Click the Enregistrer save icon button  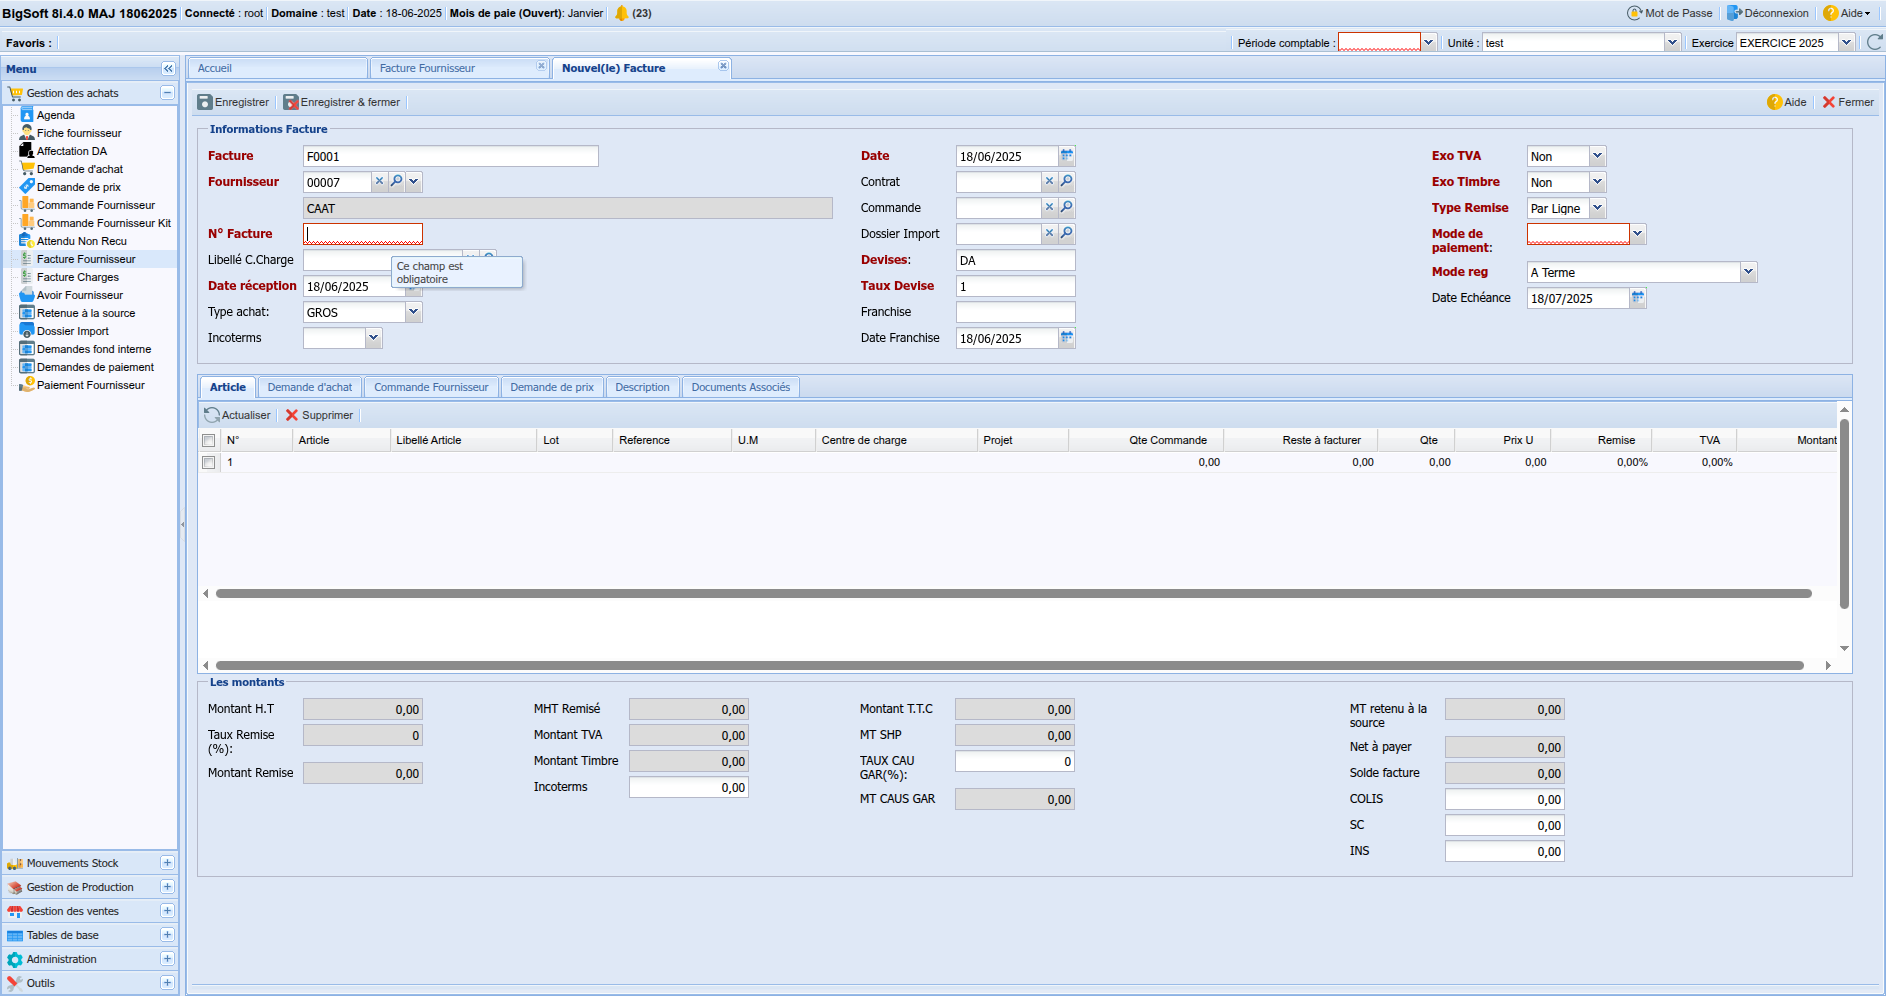point(233,102)
